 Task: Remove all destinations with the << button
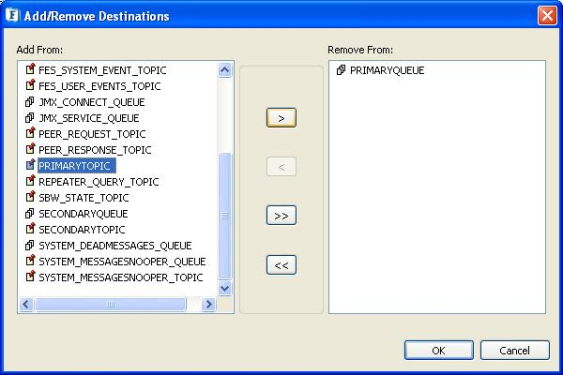point(281,265)
